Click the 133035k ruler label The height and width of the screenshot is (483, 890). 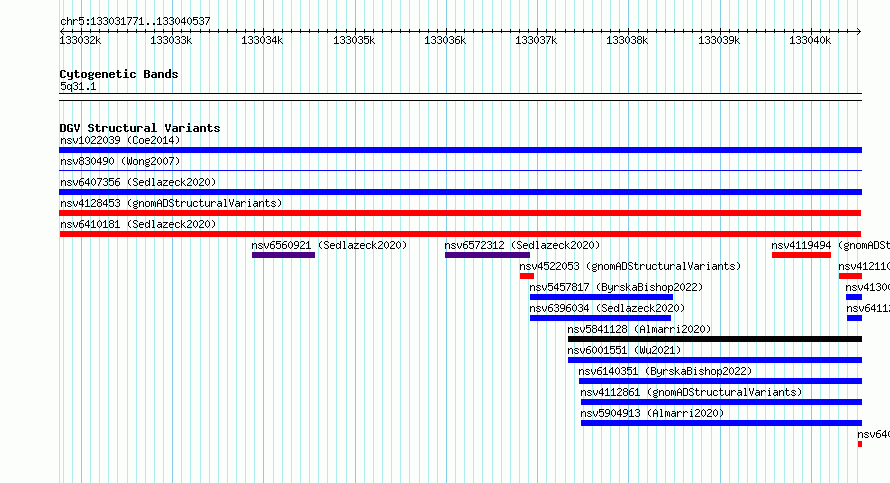354,40
